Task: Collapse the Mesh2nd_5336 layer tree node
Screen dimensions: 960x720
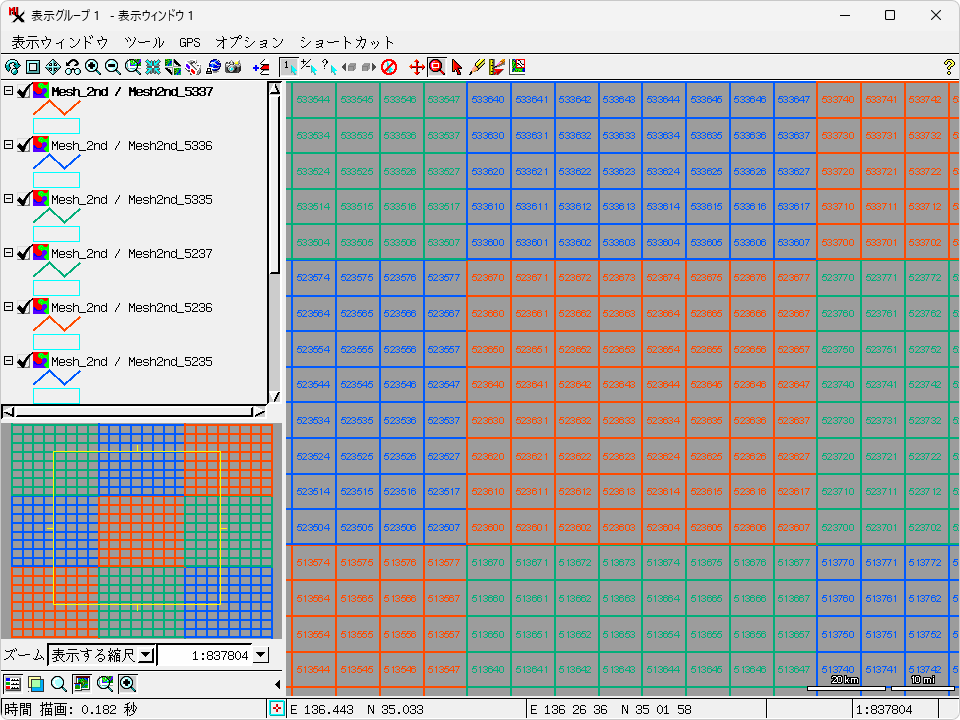Action: tap(8, 145)
